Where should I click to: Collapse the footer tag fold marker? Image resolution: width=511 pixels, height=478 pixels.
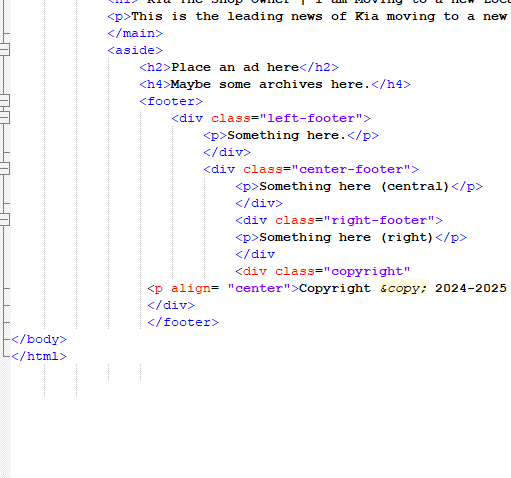[x=4, y=101]
